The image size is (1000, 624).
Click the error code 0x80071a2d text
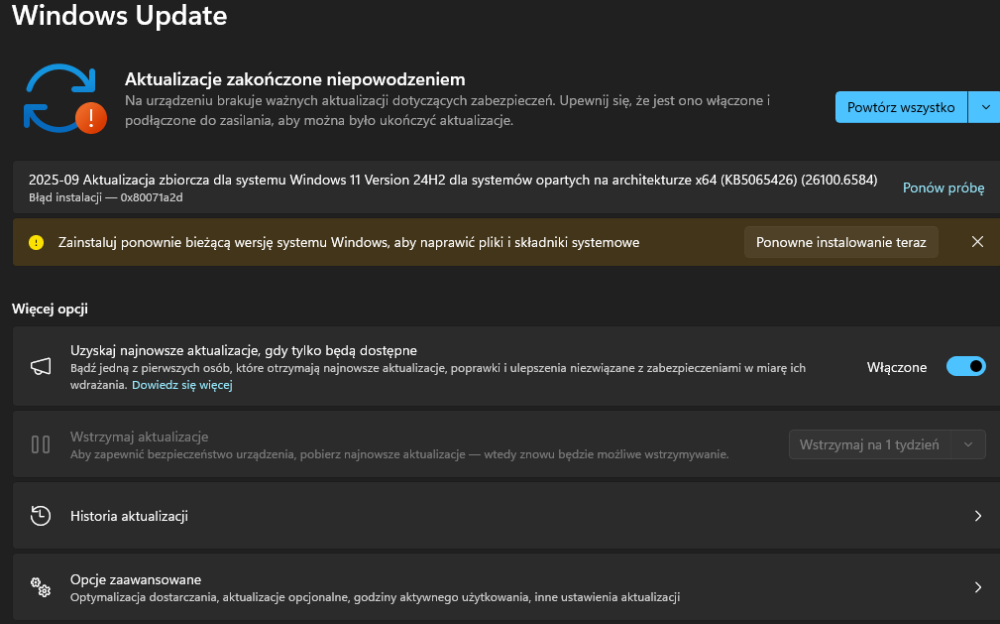145,197
